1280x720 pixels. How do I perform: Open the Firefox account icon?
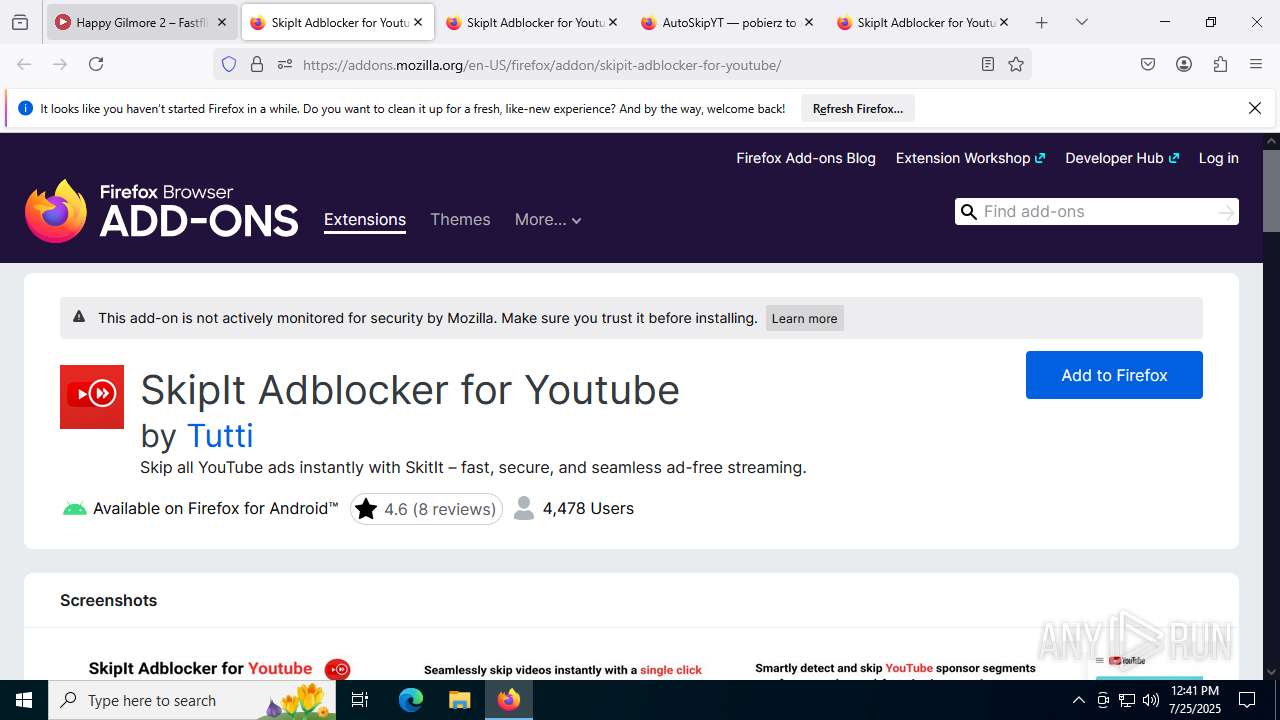[1184, 64]
